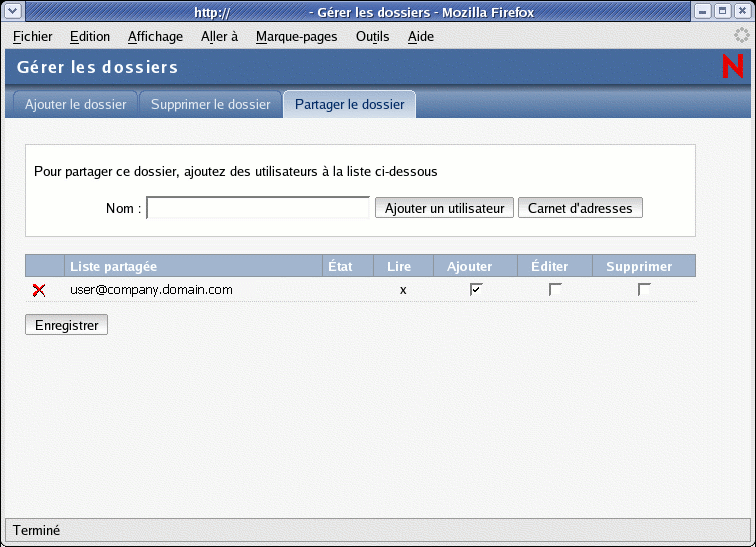This screenshot has width=756, height=547.
Task: Click the Firefox activity throbber icon
Action: click(x=742, y=35)
